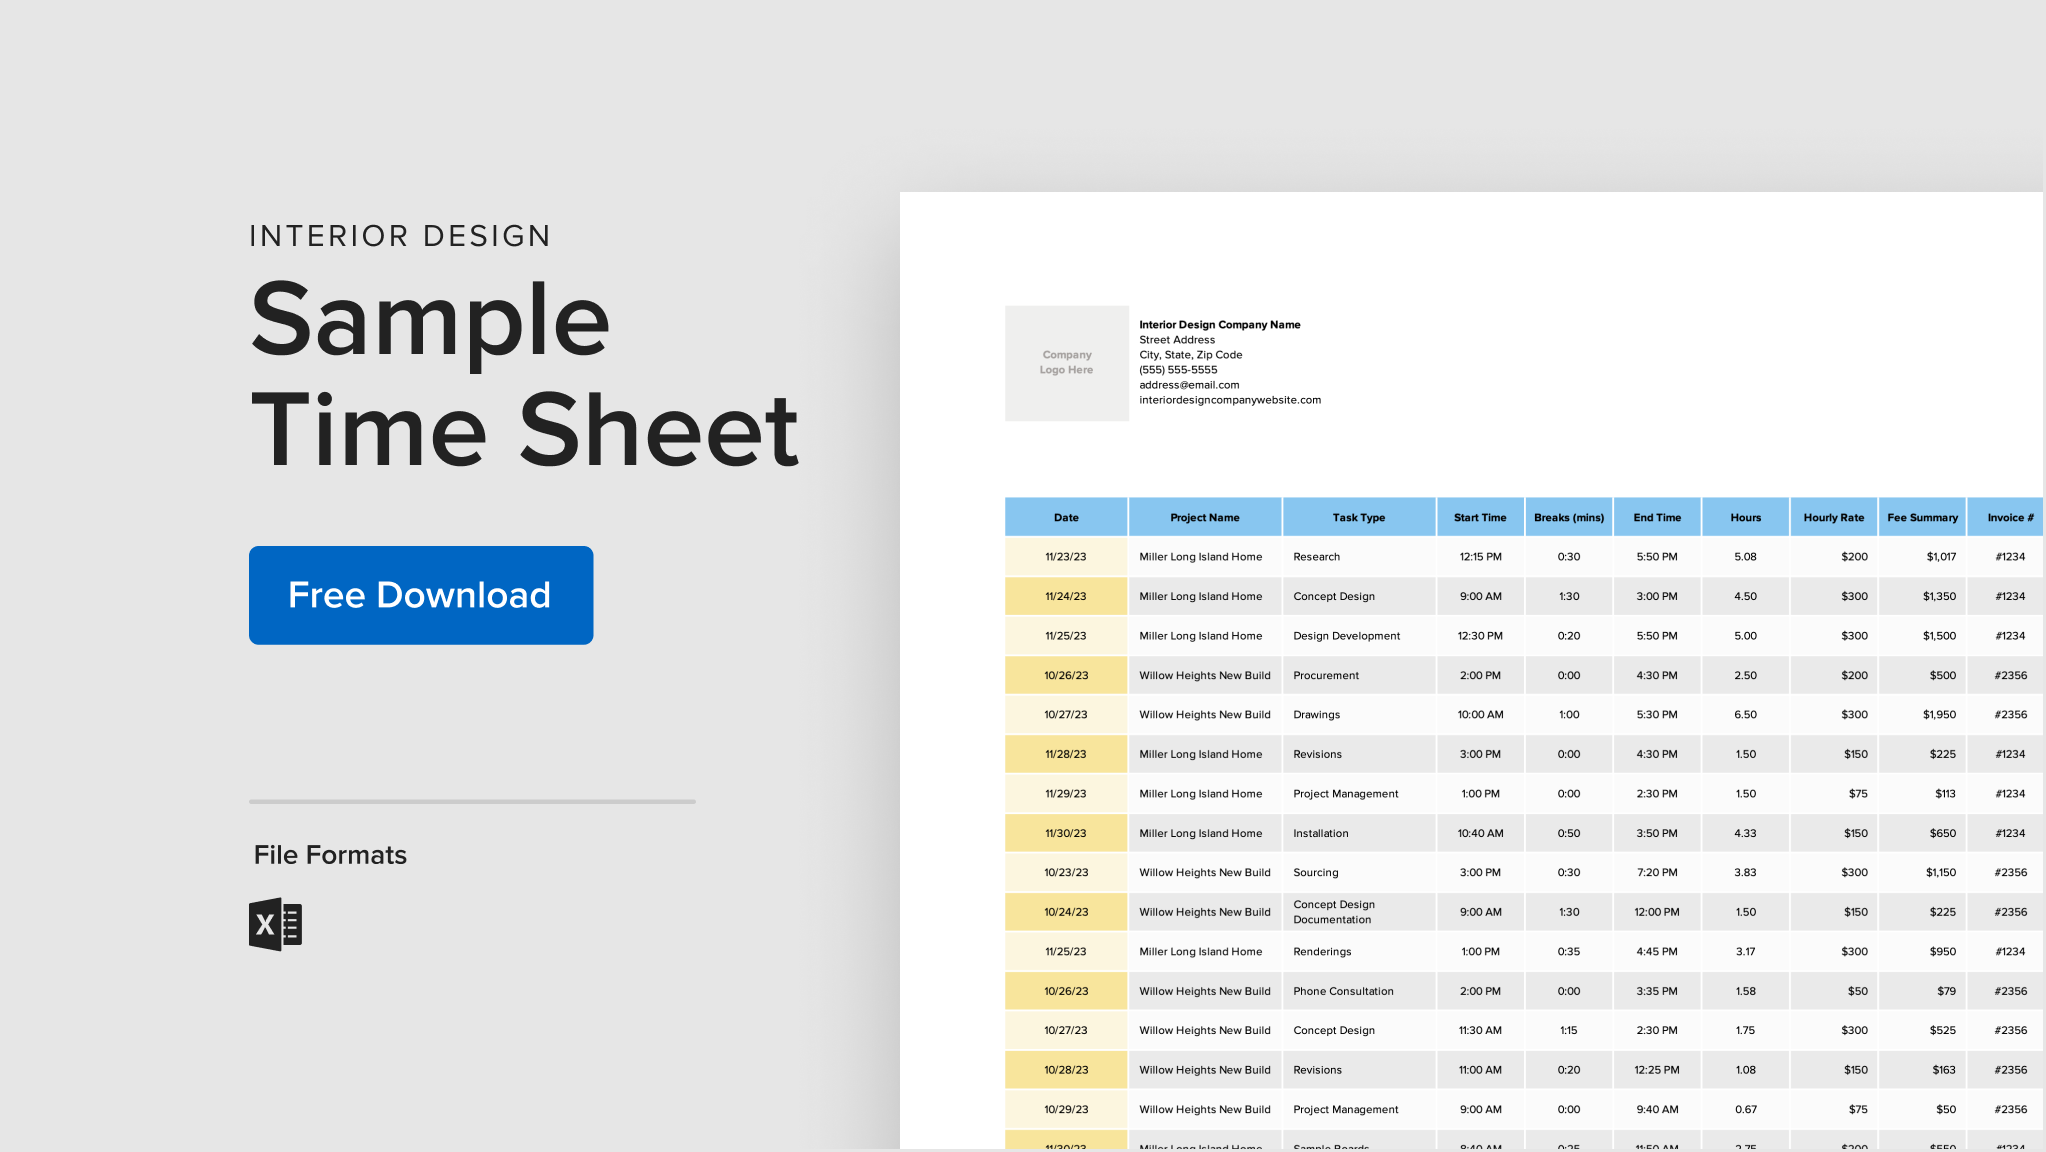The image size is (2046, 1152).
Task: Click the Interior Design Company Name heading
Action: click(1219, 324)
